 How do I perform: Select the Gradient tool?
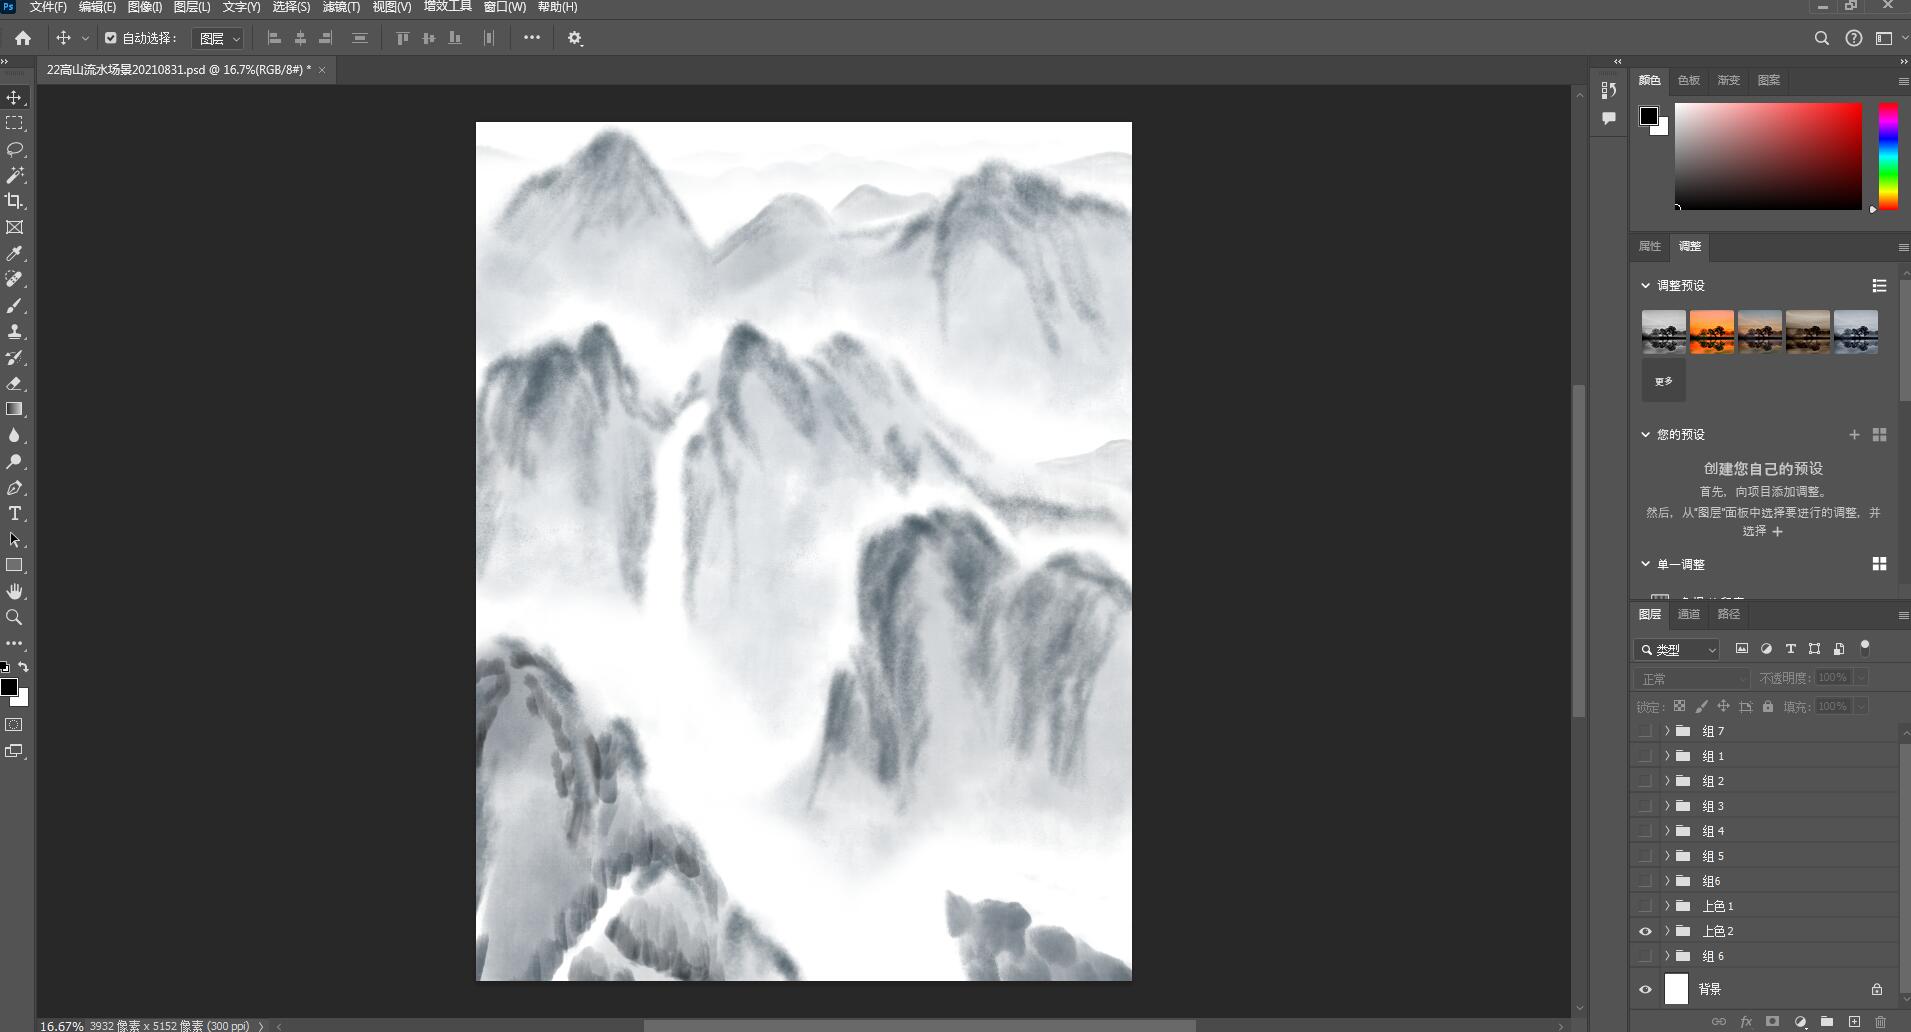(x=14, y=409)
